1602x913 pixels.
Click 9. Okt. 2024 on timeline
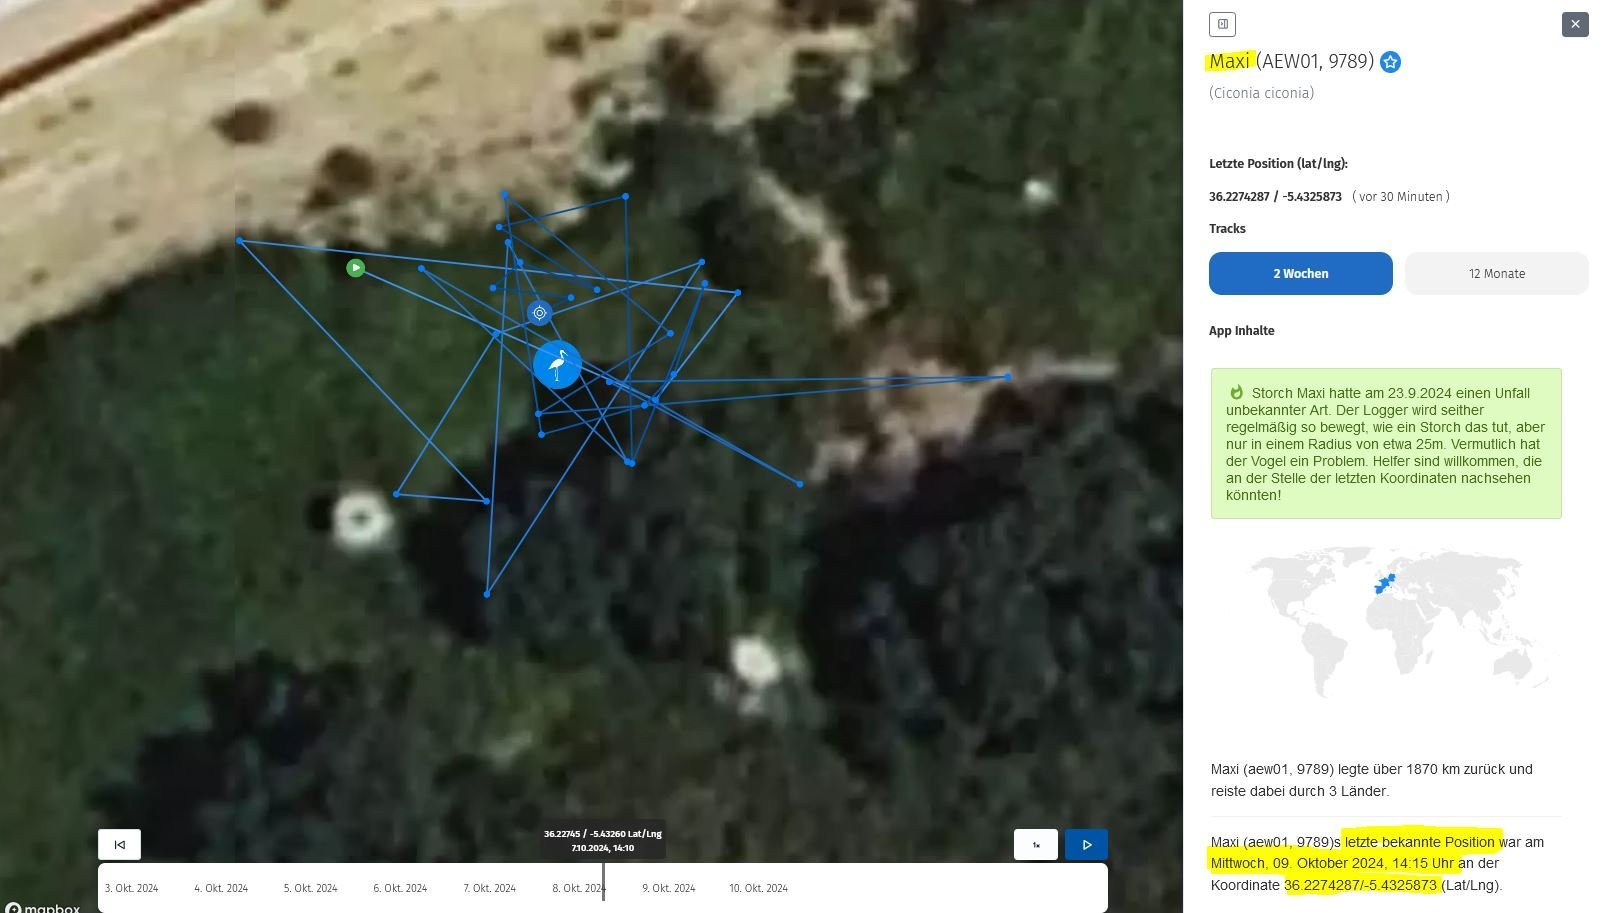tap(668, 888)
